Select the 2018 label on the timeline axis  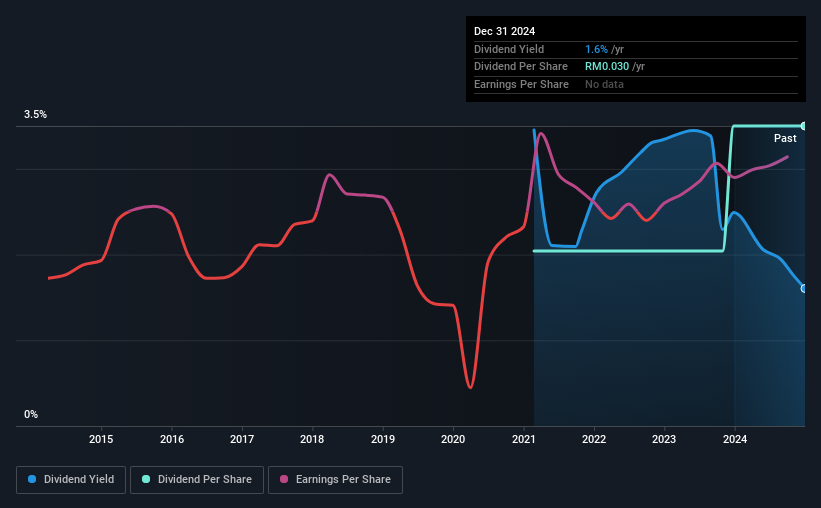pyautogui.click(x=312, y=439)
